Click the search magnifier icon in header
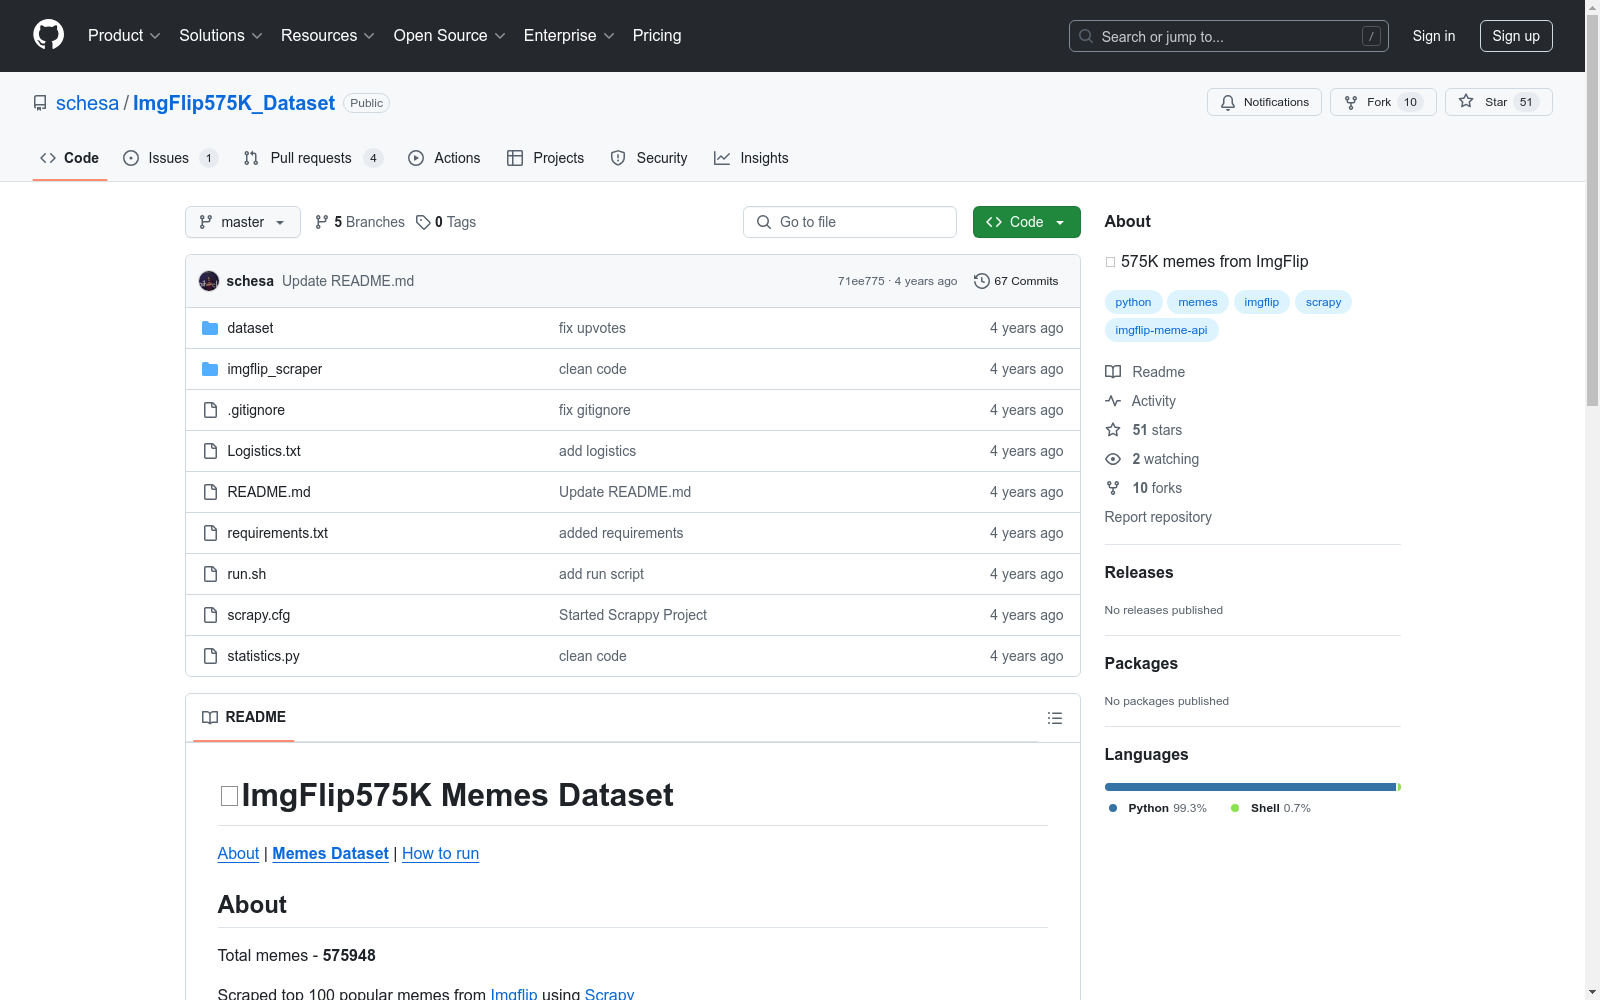This screenshot has height=1000, width=1600. pos(1086,36)
